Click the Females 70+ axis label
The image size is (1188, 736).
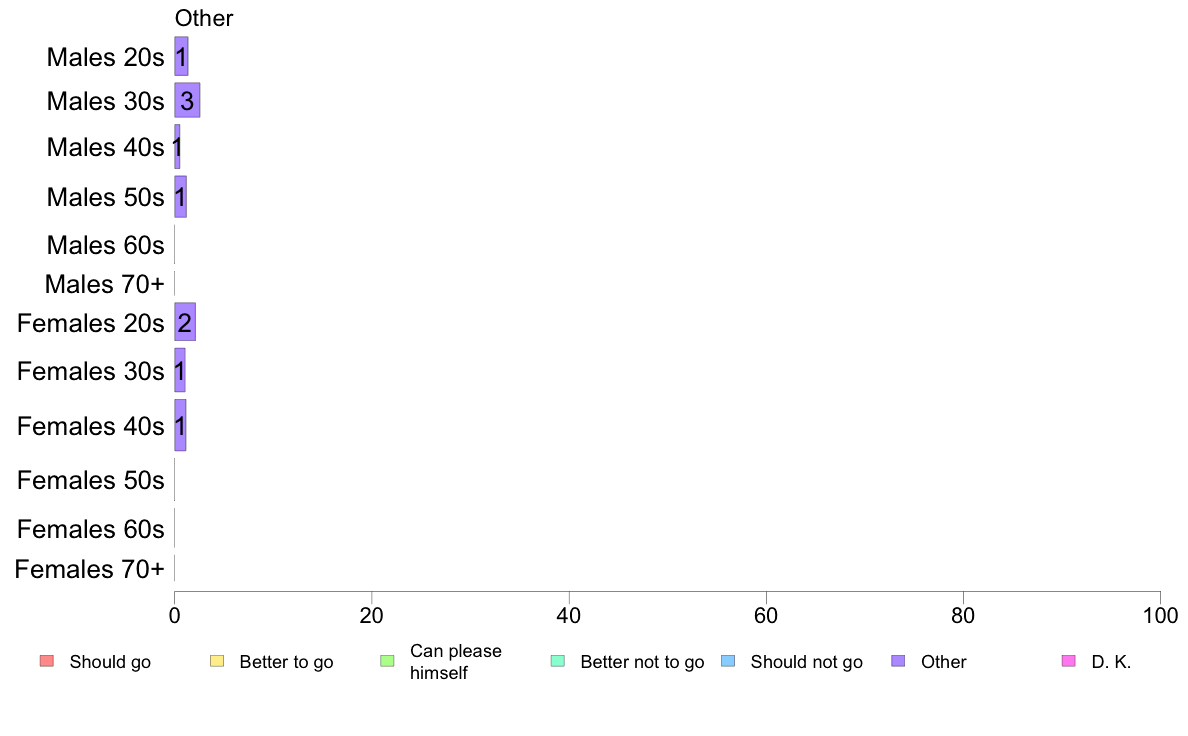click(89, 569)
